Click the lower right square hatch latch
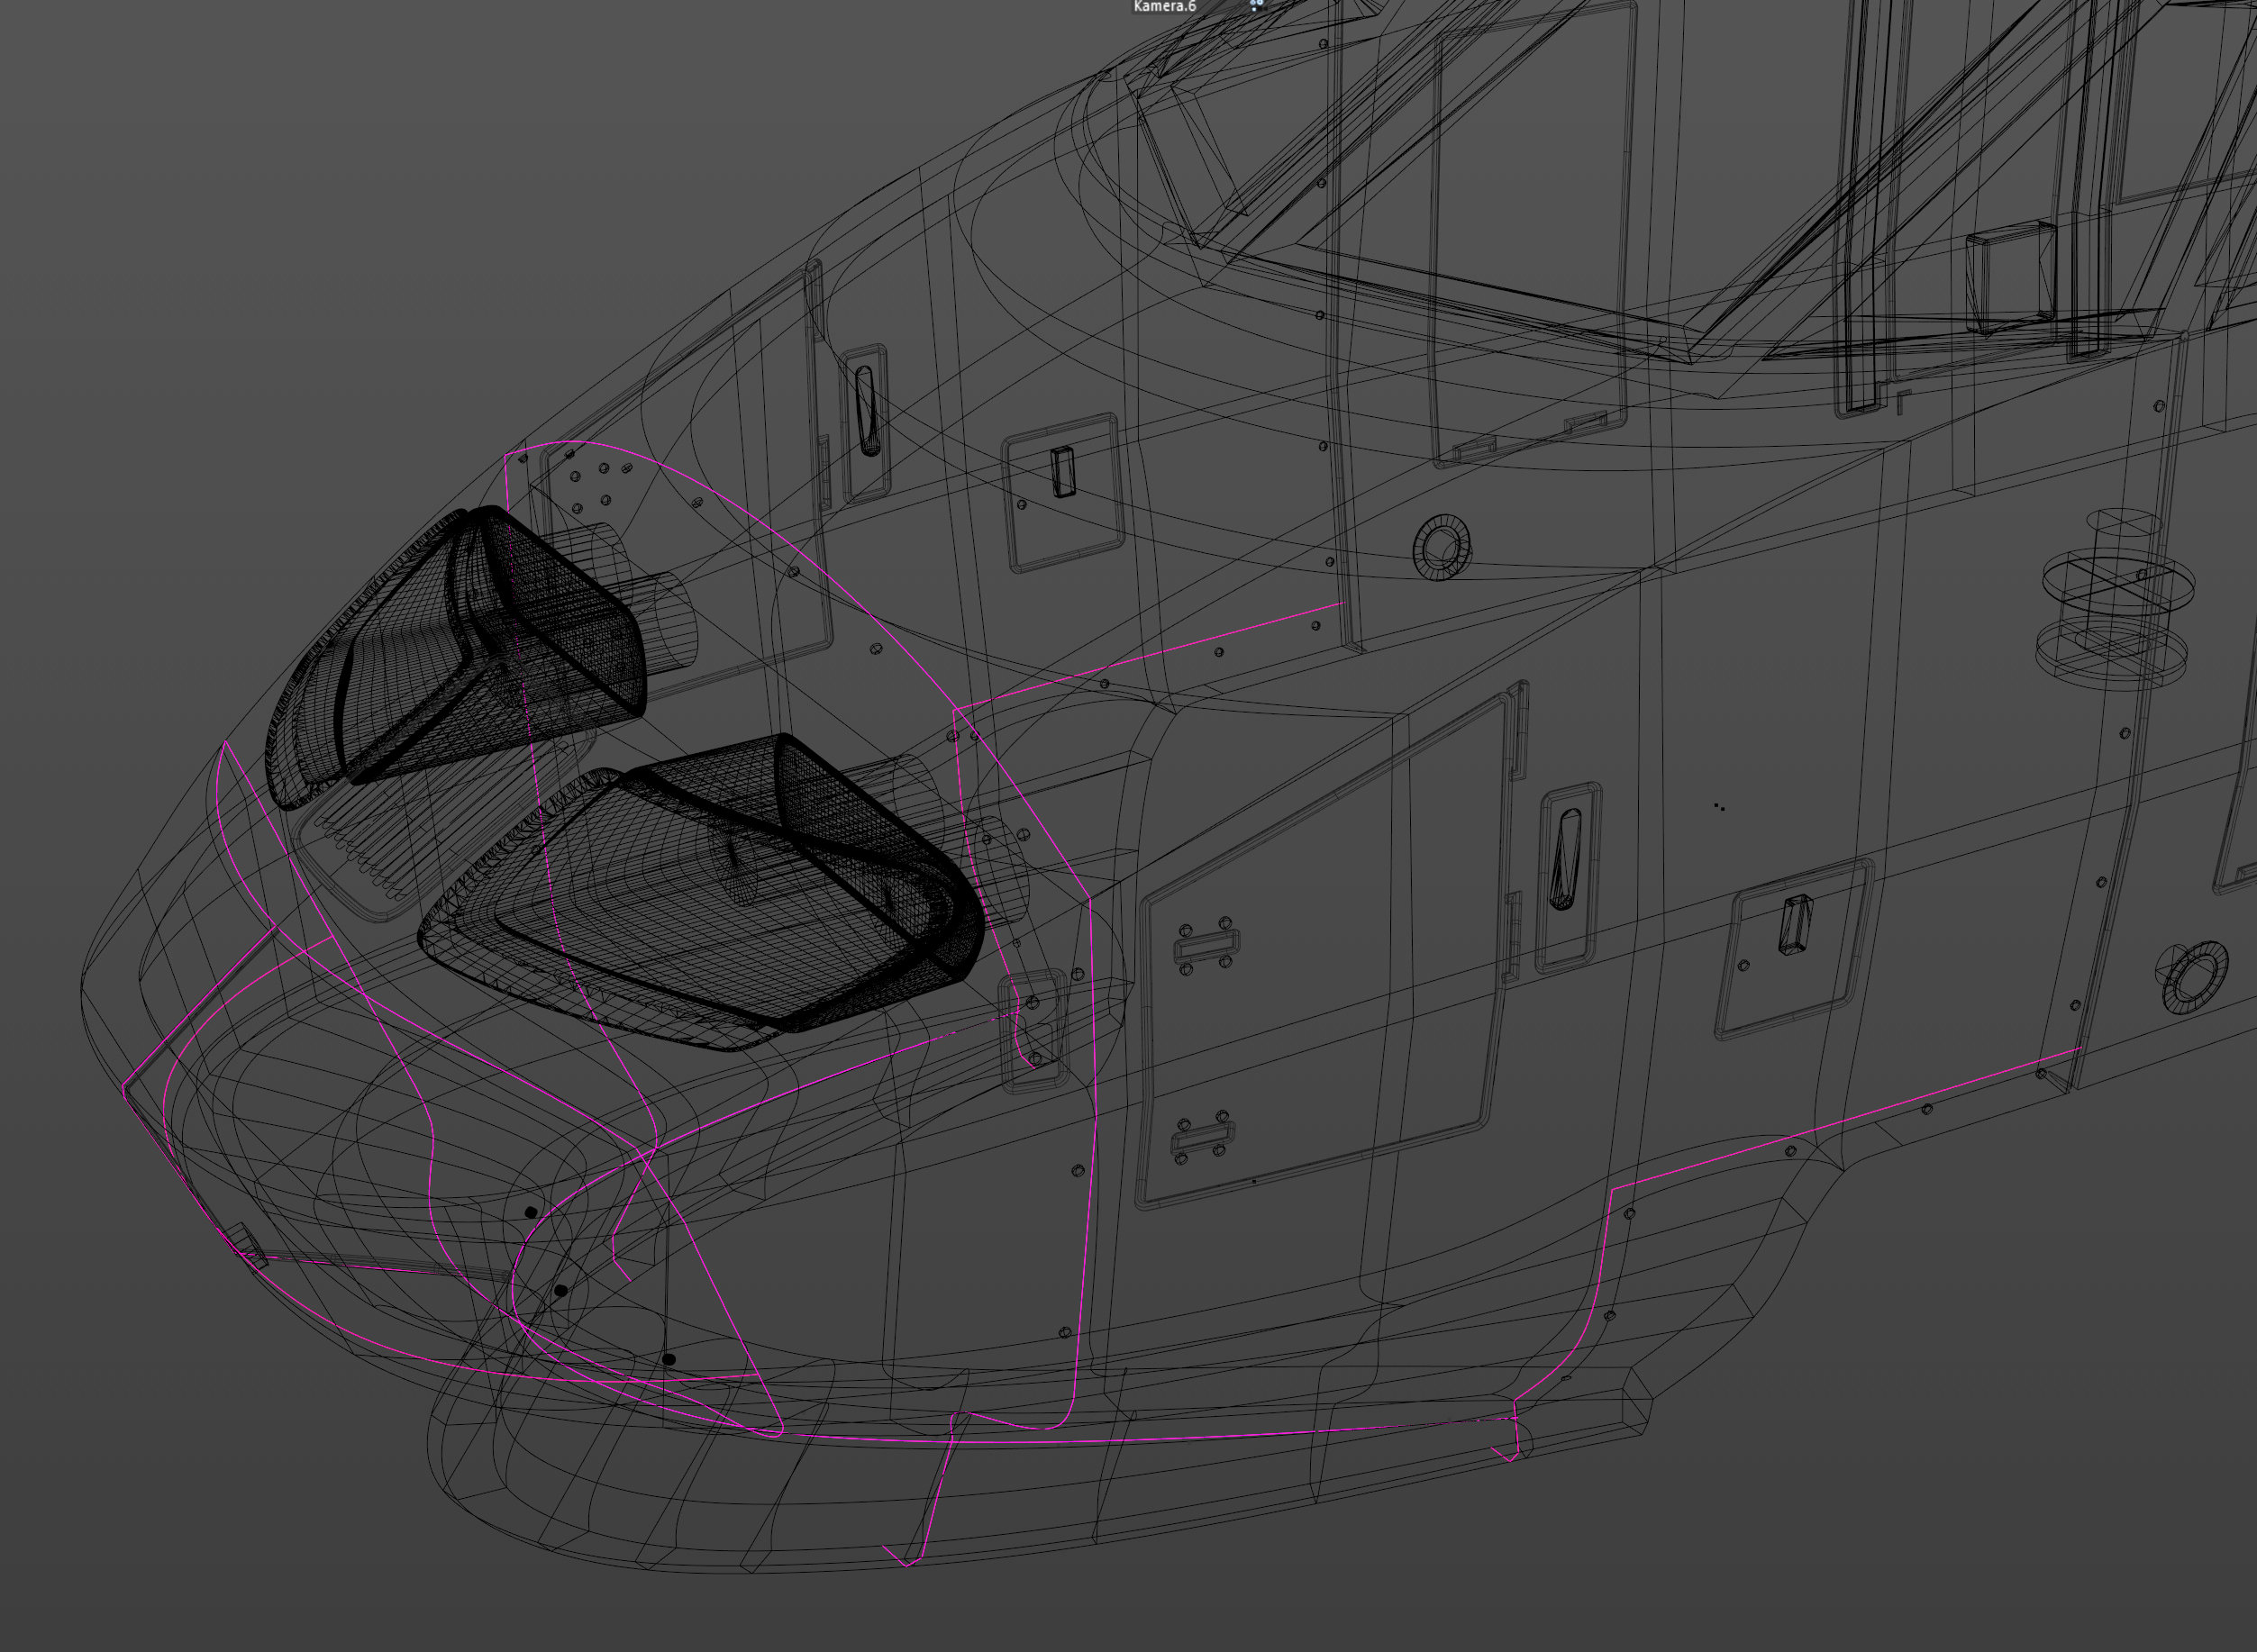The width and height of the screenshot is (2257, 1652). pos(1794,924)
